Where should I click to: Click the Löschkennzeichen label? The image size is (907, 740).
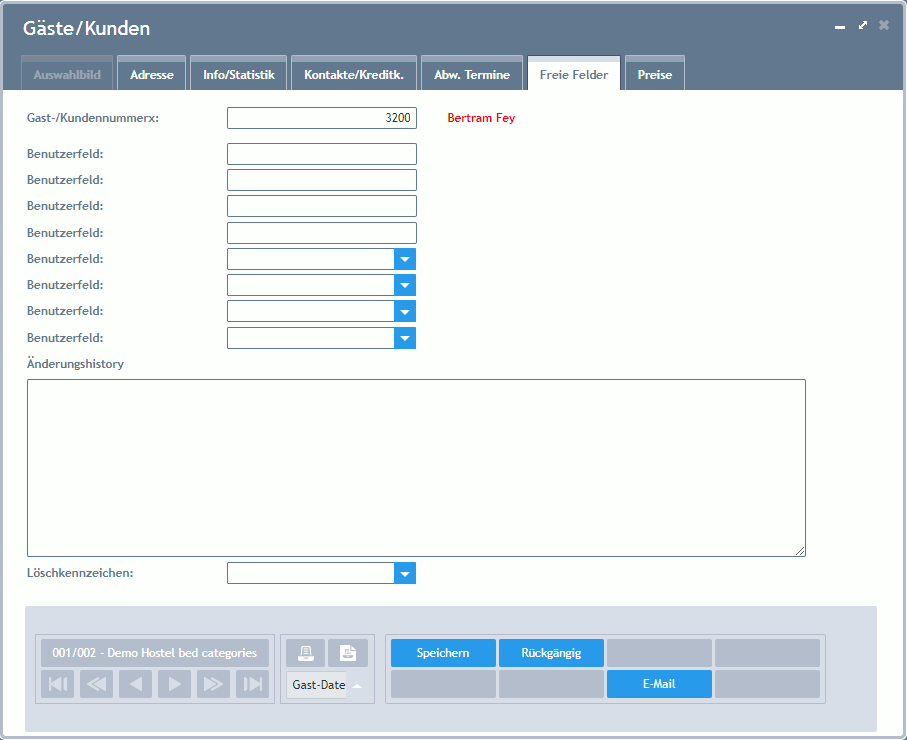[80, 573]
